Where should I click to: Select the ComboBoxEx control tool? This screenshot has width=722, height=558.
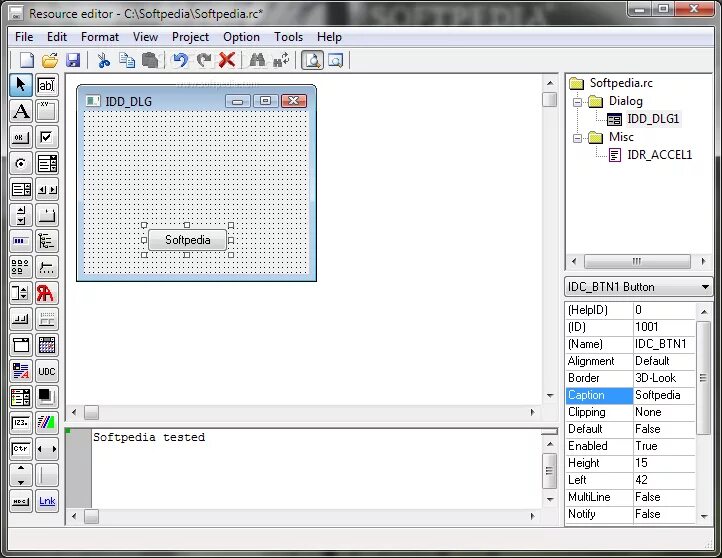coord(21,397)
